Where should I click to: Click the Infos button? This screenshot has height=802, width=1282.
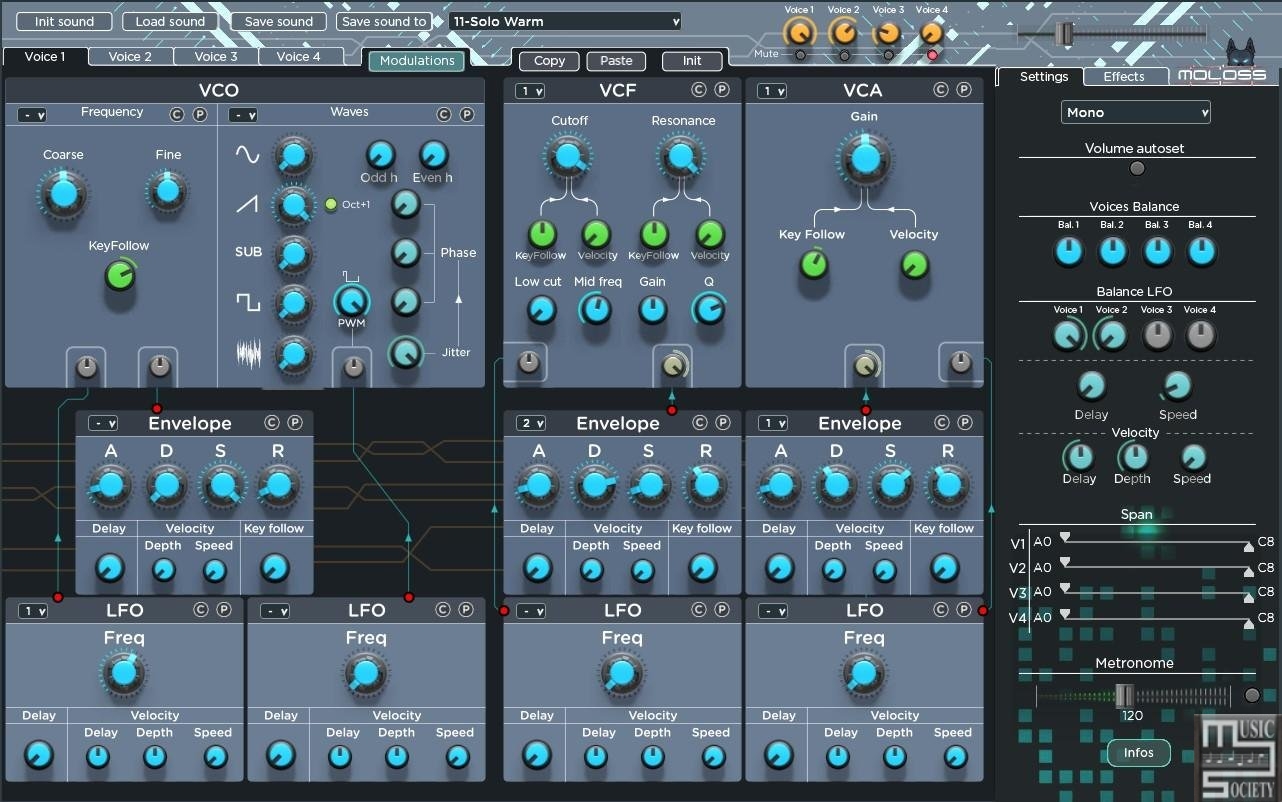[1138, 753]
